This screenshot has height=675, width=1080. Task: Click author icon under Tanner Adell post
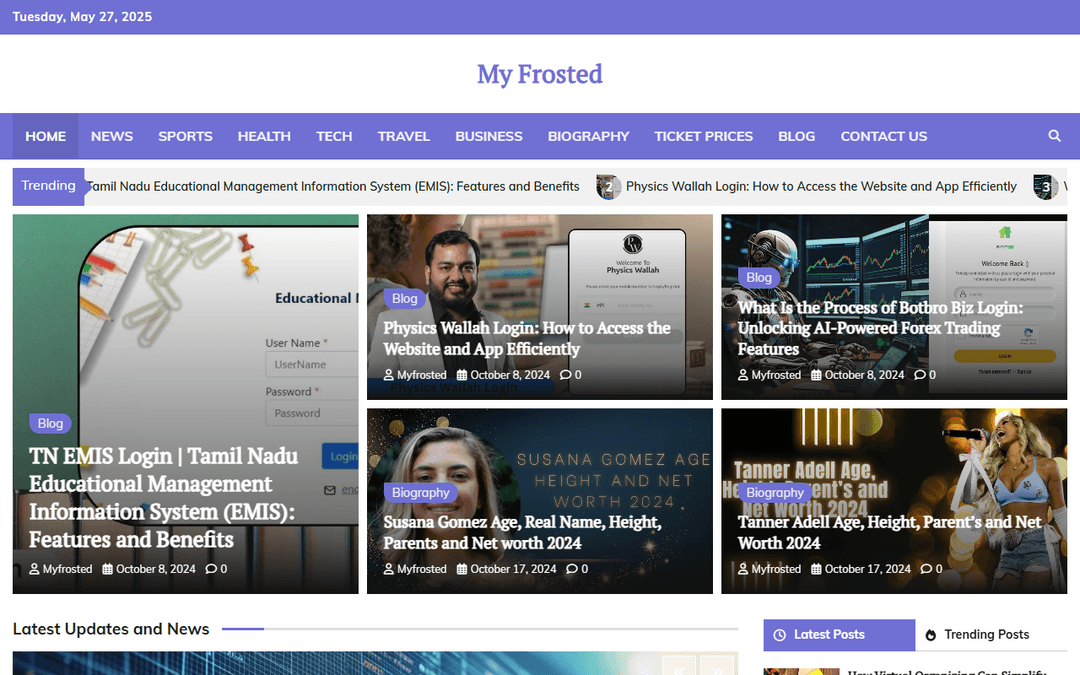tap(743, 569)
